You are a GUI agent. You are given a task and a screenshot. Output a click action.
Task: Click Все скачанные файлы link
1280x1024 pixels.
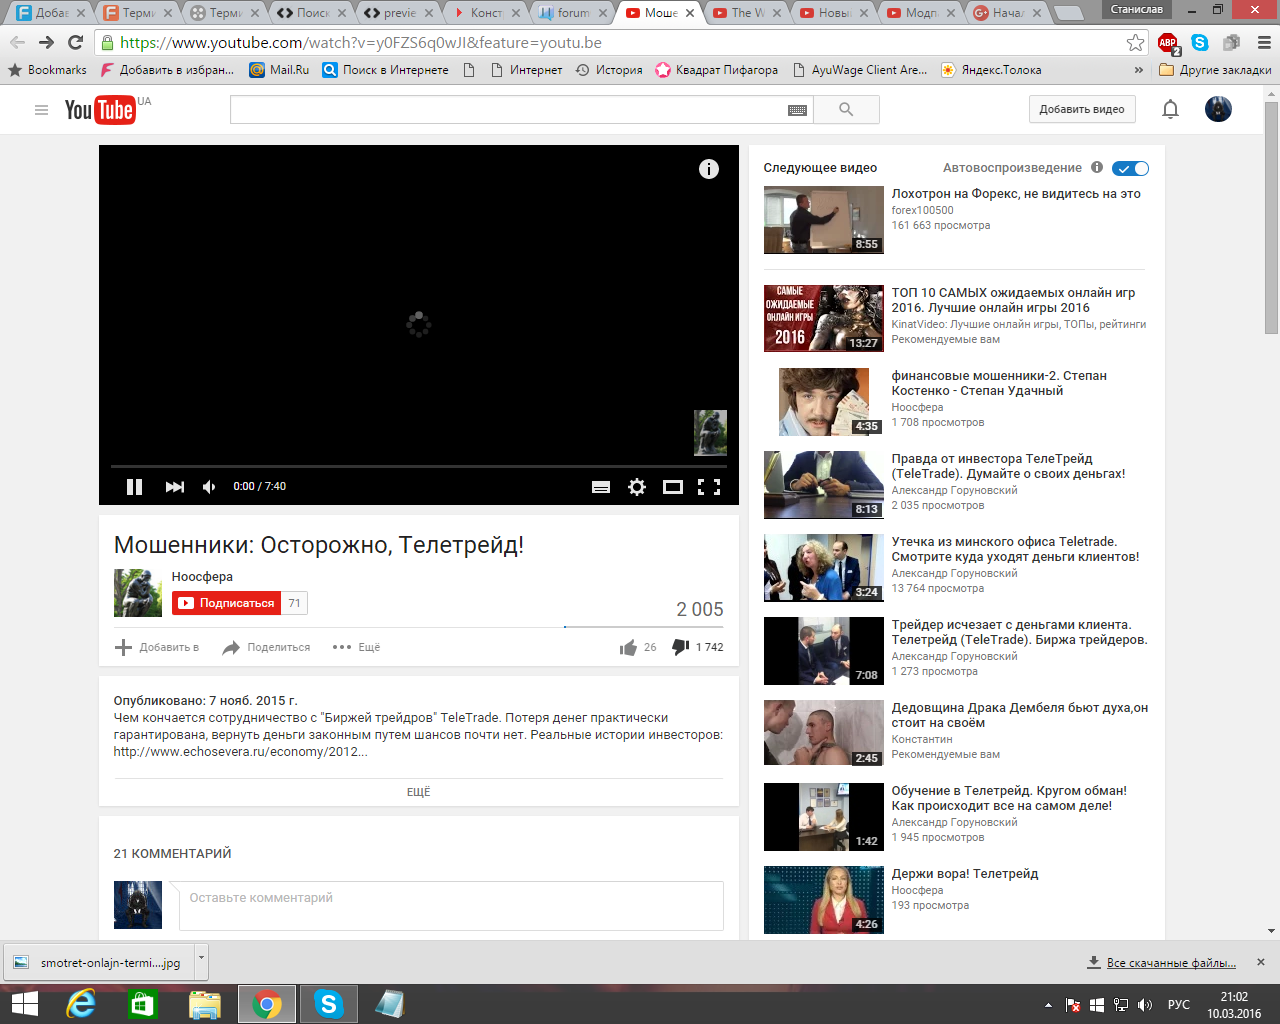pyautogui.click(x=1171, y=963)
